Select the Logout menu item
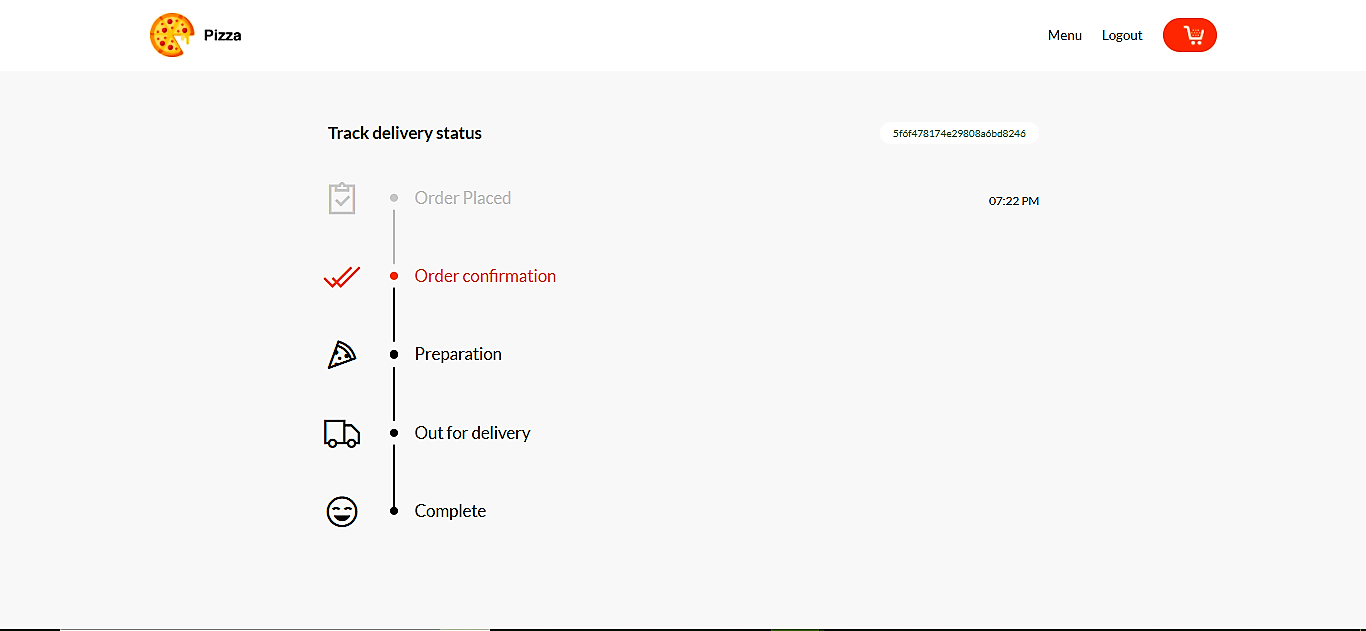The height and width of the screenshot is (631, 1366). click(1121, 35)
